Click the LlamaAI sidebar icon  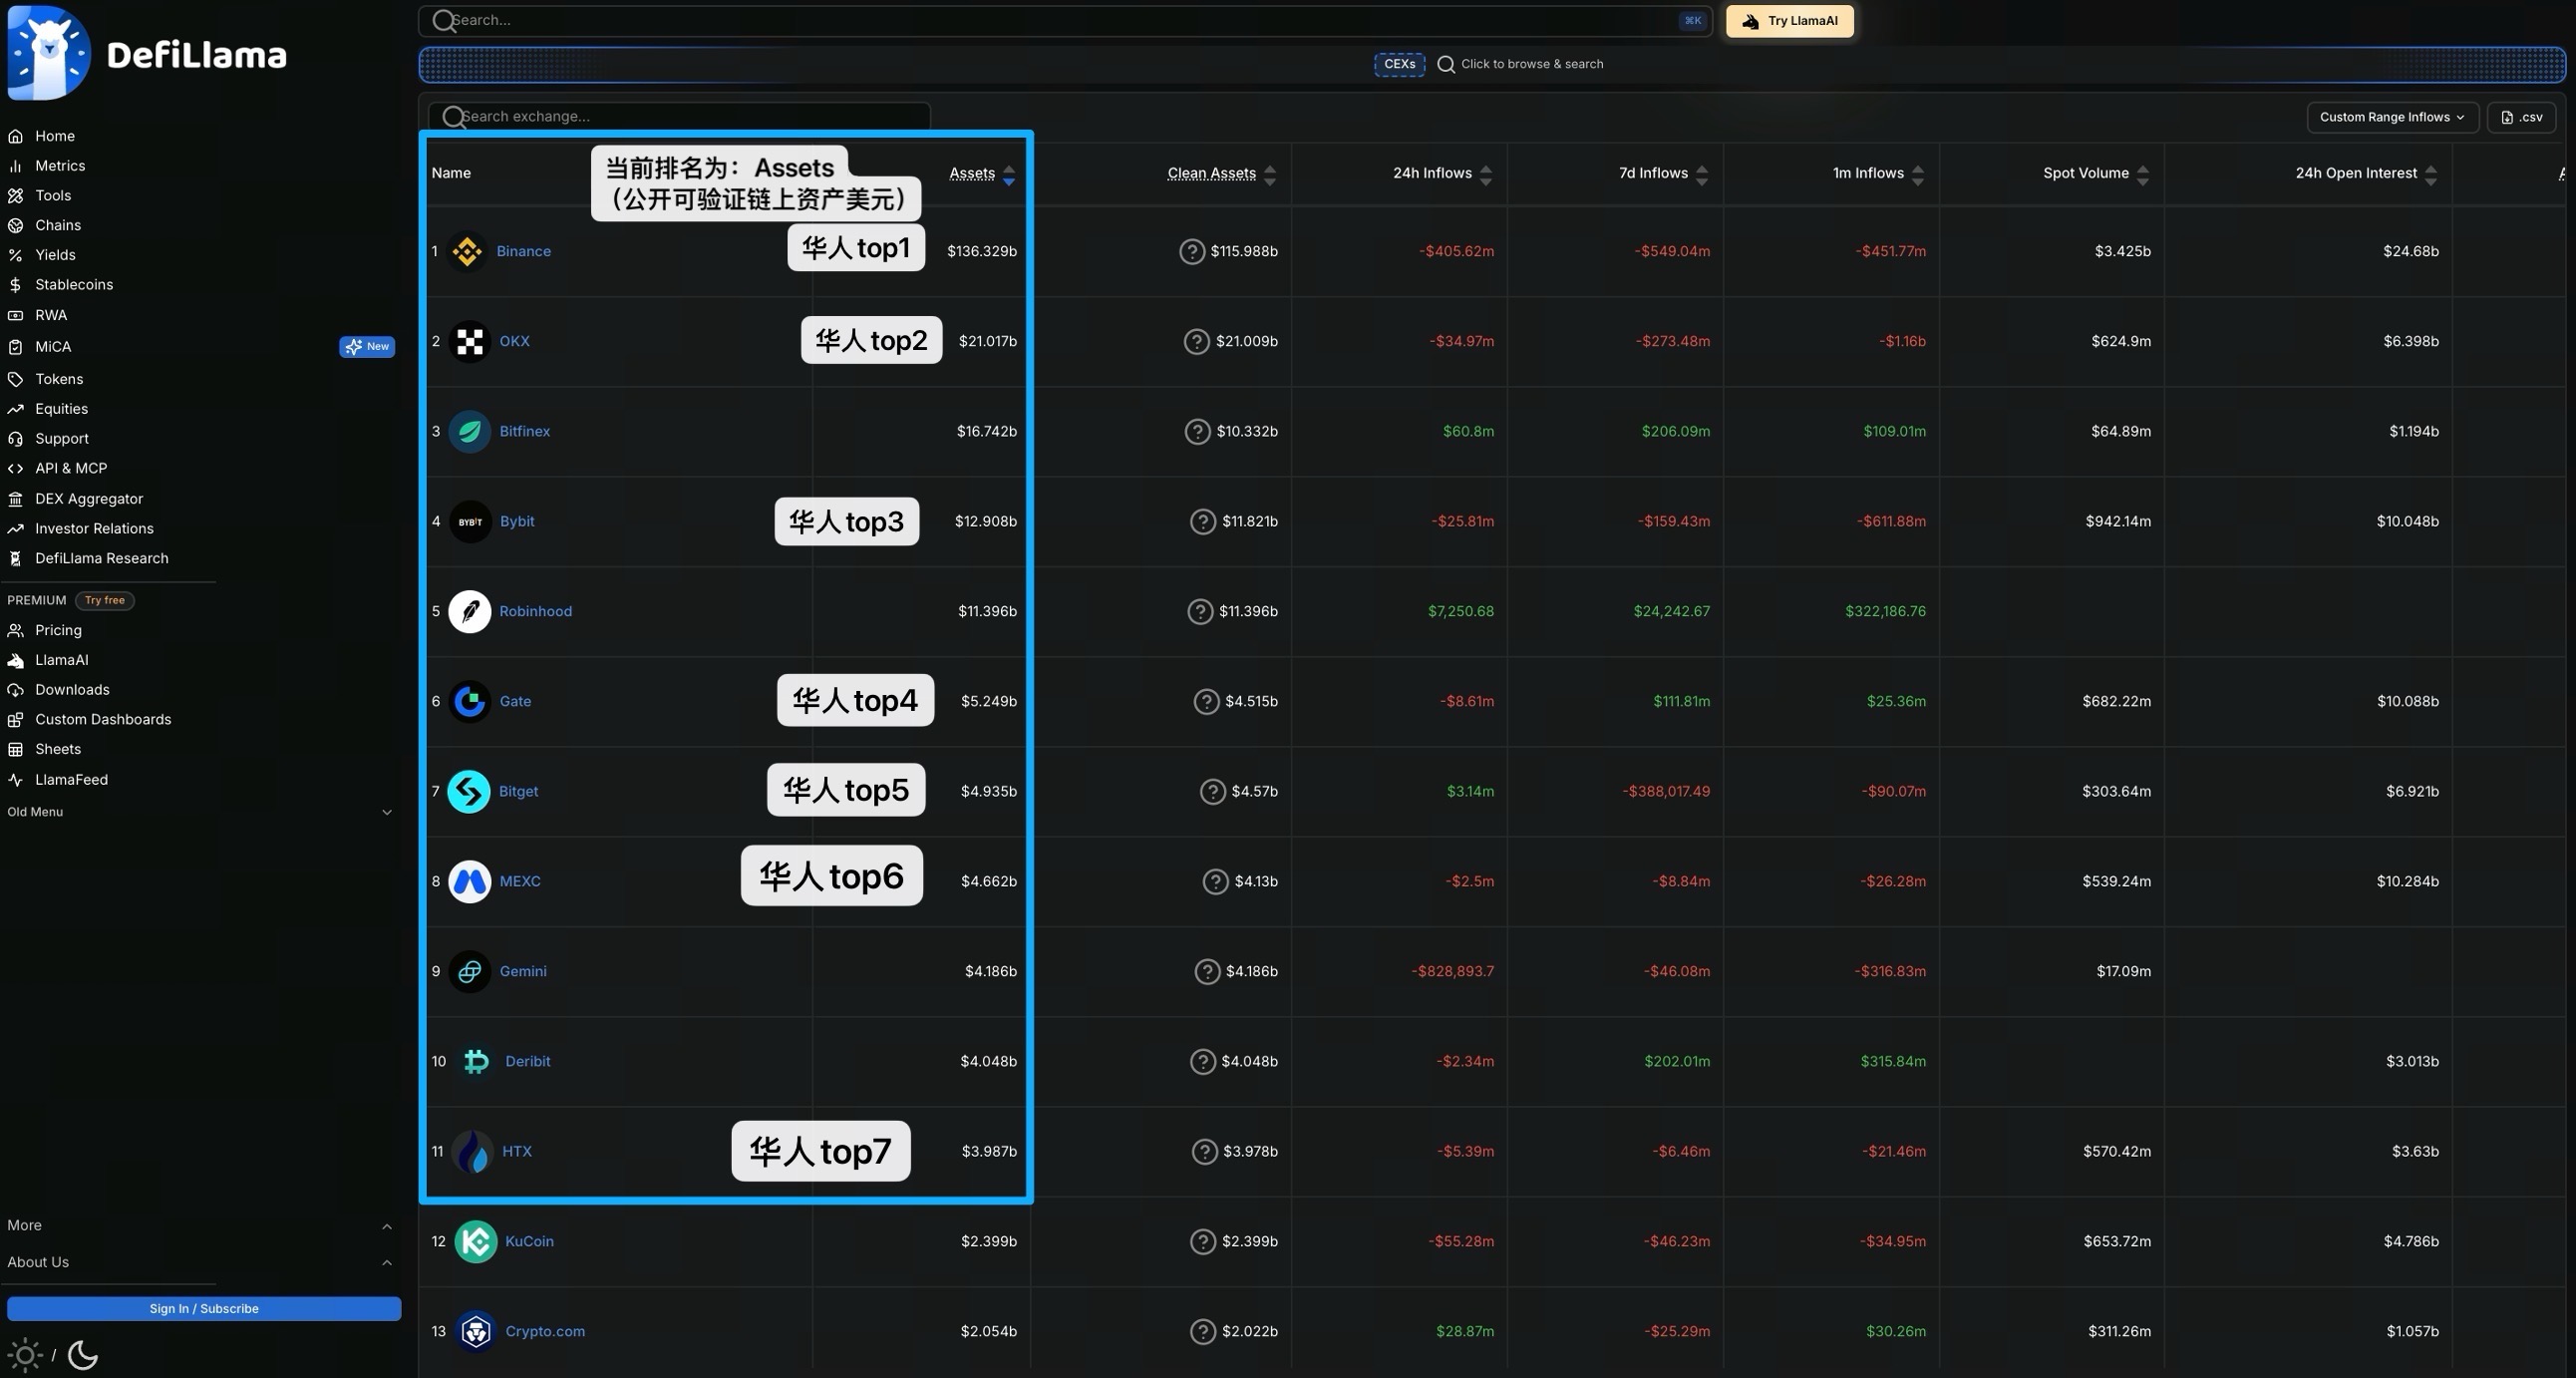15,660
